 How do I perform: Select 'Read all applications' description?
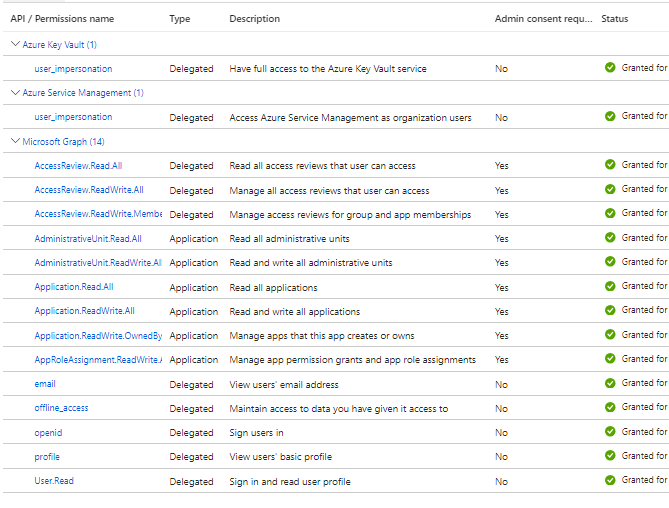[273, 288]
